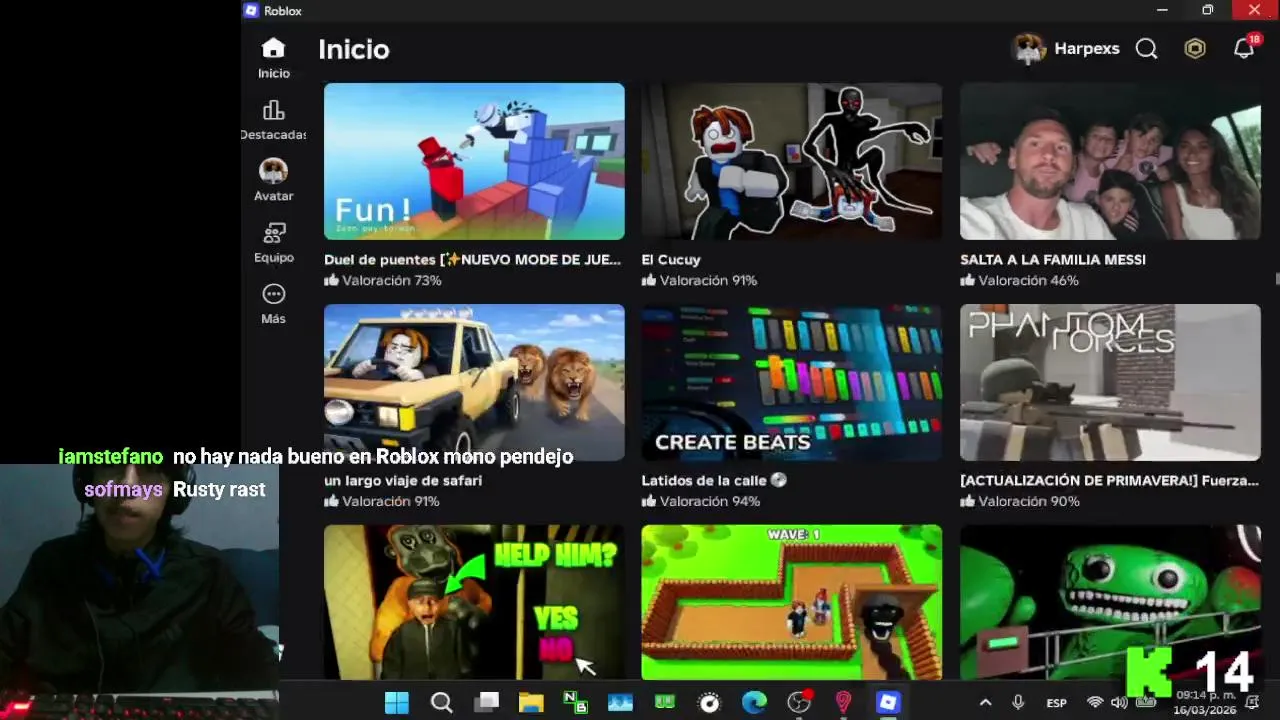Click 'SALTA A LA FAMILIA MESSI' title text
The image size is (1280, 720).
1053,260
